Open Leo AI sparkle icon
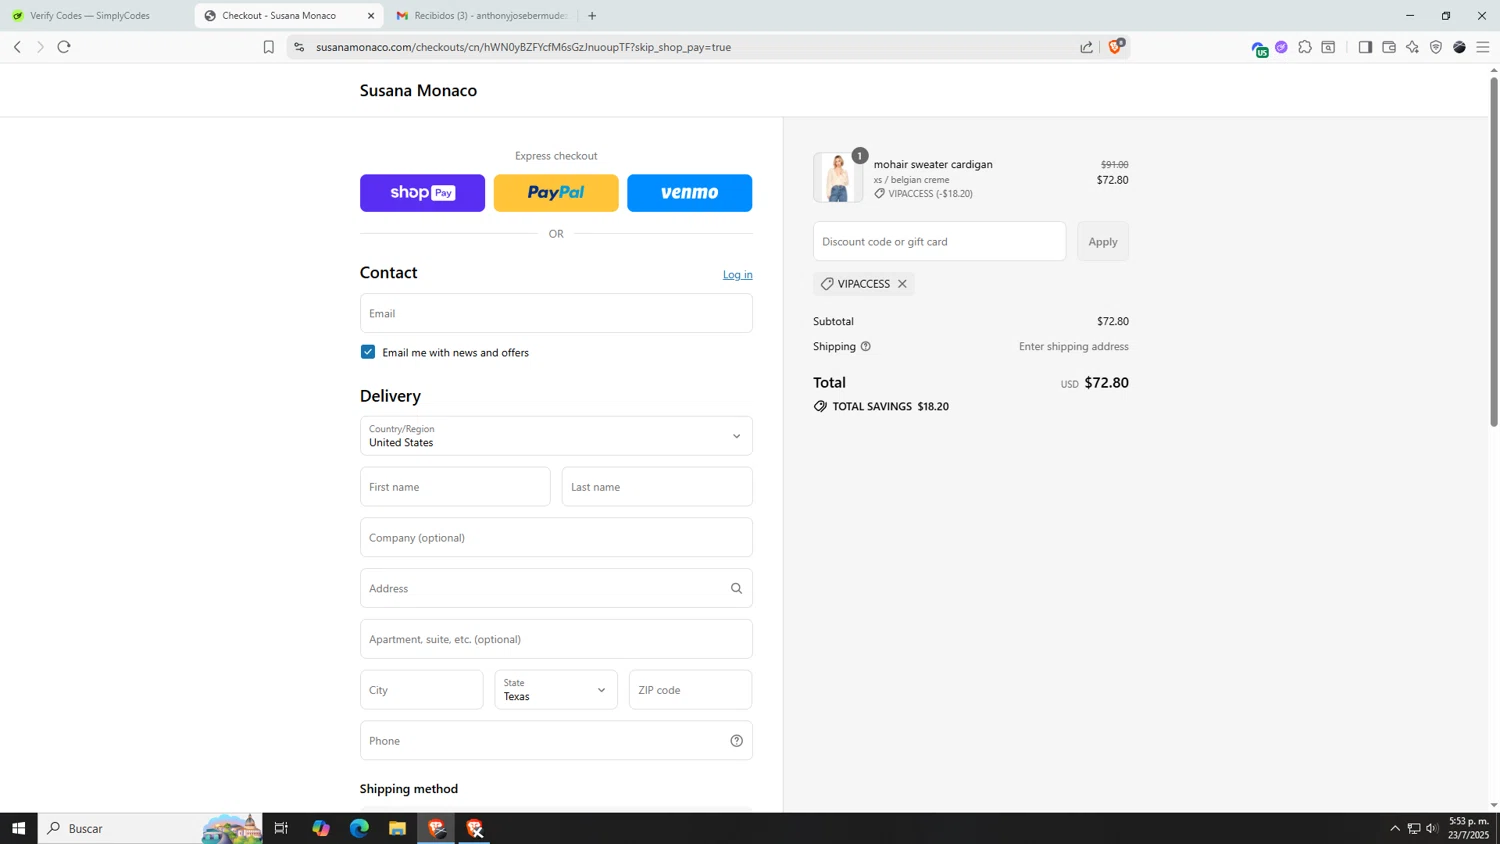 (1412, 47)
